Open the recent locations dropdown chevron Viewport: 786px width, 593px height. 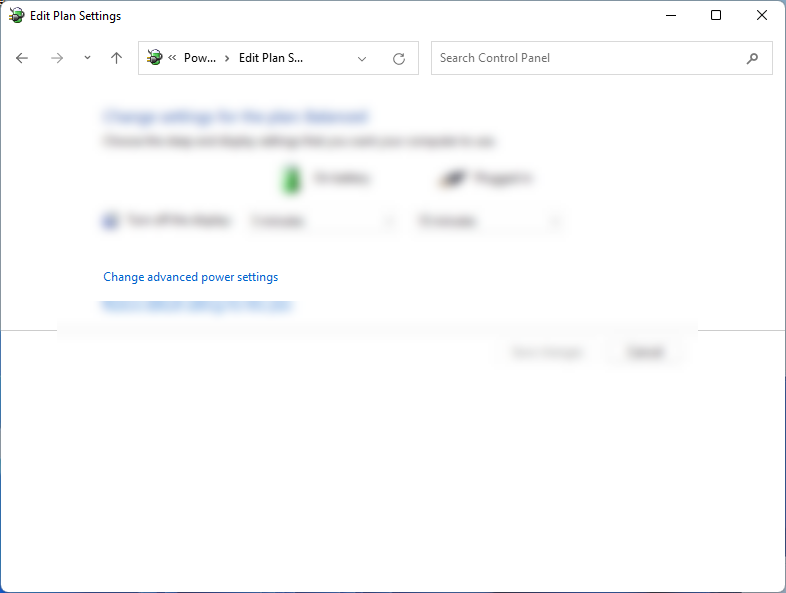(x=87, y=58)
